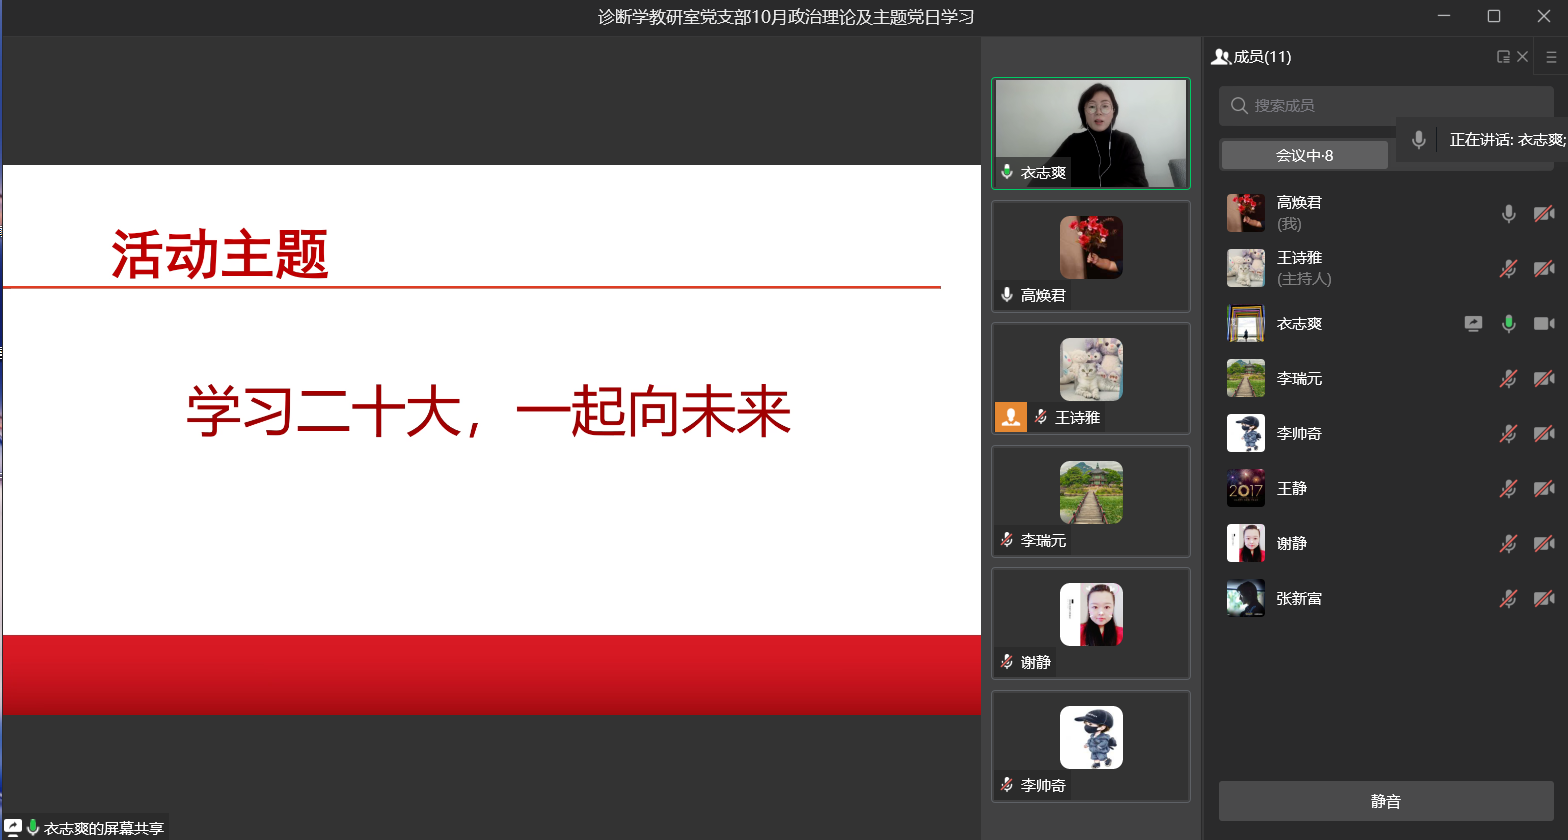The height and width of the screenshot is (840, 1568).
Task: Click 衣志爽 camera icon in member list
Action: (1544, 323)
